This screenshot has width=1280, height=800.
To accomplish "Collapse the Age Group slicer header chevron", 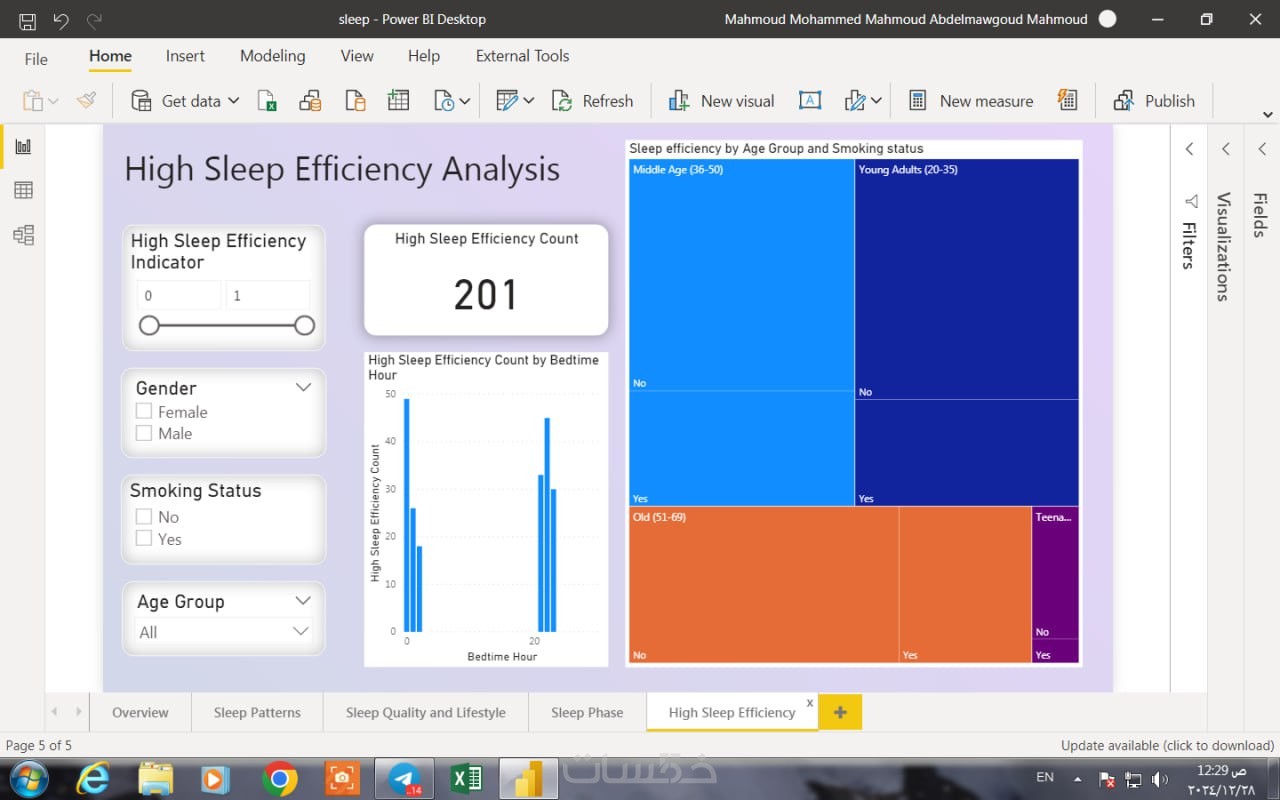I will [x=303, y=600].
